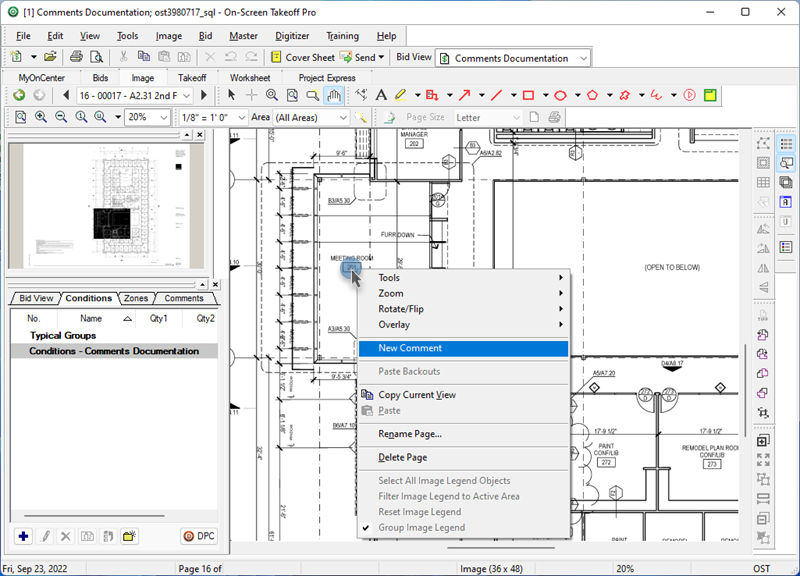Switch to the Comments panel tab
The width and height of the screenshot is (800, 576).
click(184, 298)
